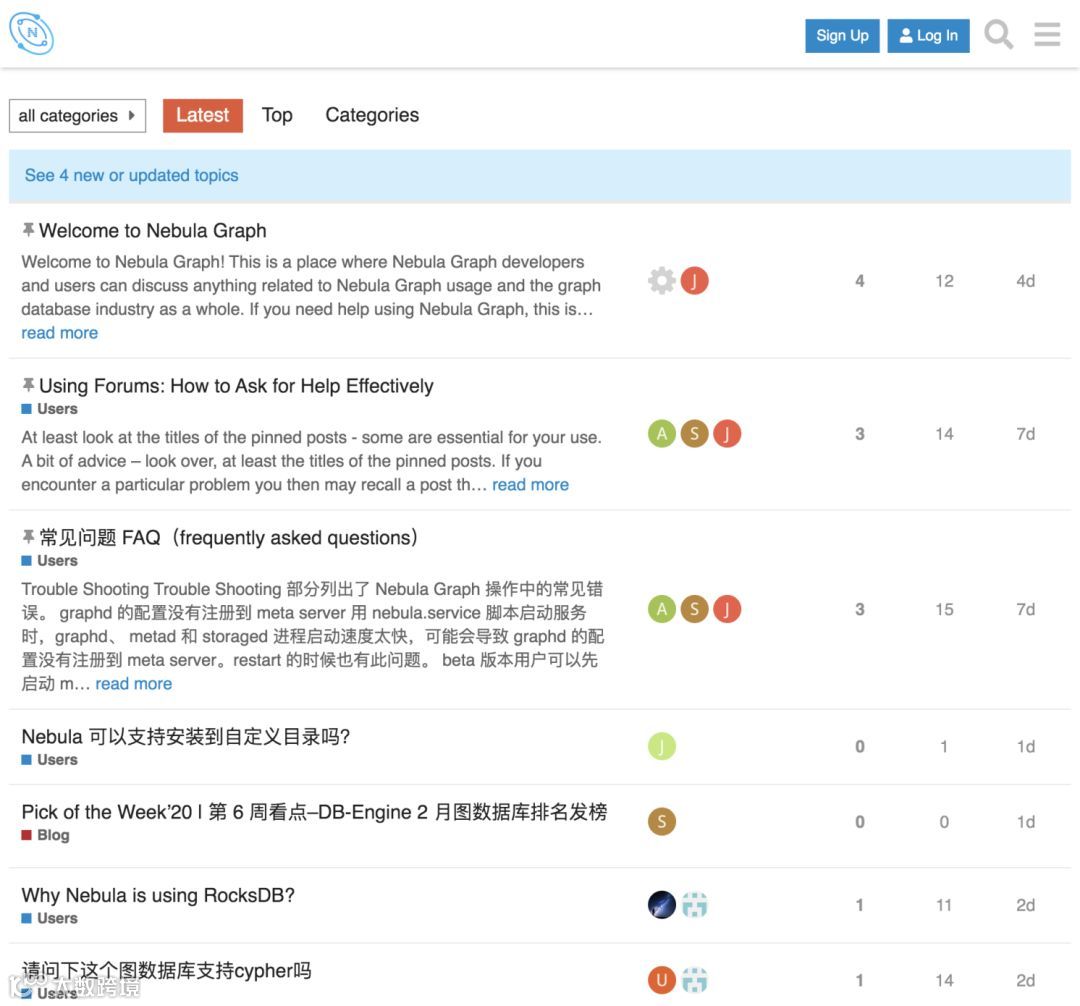Screen dimensions: 1080x1006
Task: Switch to the Categories tab
Action: pos(372,115)
